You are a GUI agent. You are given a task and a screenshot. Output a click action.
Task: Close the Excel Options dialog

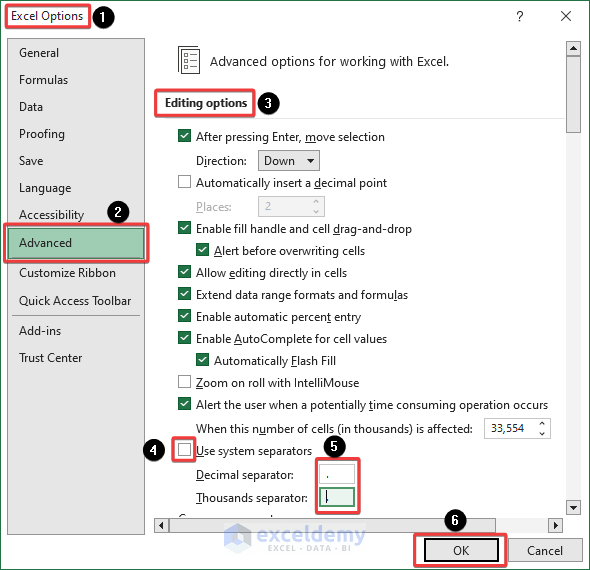click(x=566, y=16)
